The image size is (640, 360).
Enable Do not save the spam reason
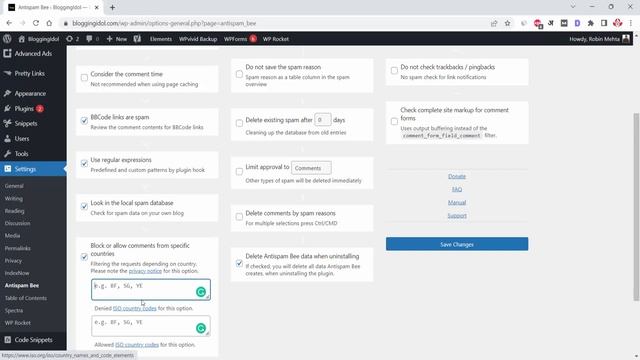tap(239, 74)
